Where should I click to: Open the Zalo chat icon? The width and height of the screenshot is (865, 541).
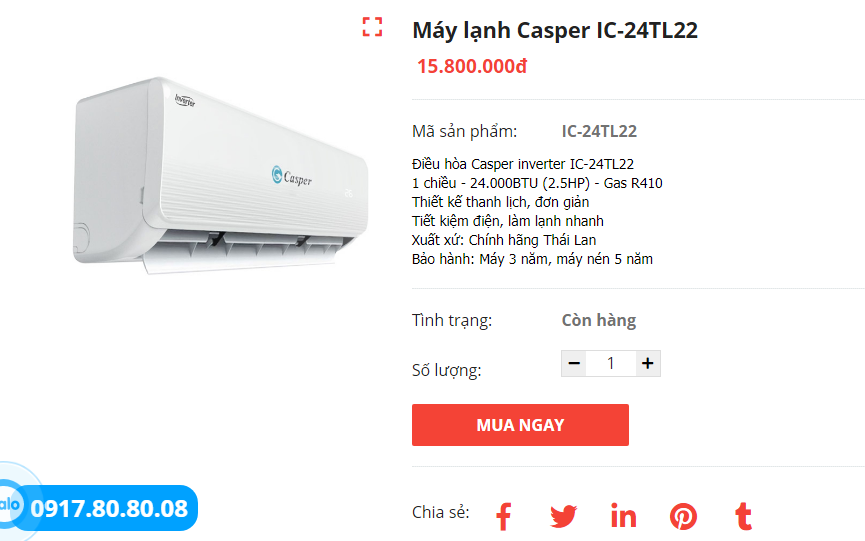click(10, 504)
